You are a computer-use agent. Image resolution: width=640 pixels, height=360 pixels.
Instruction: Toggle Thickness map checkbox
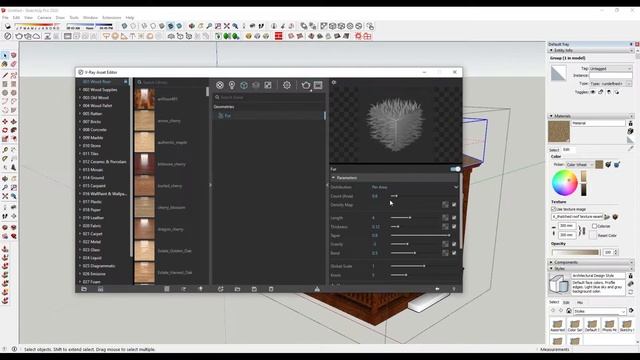pos(454,227)
